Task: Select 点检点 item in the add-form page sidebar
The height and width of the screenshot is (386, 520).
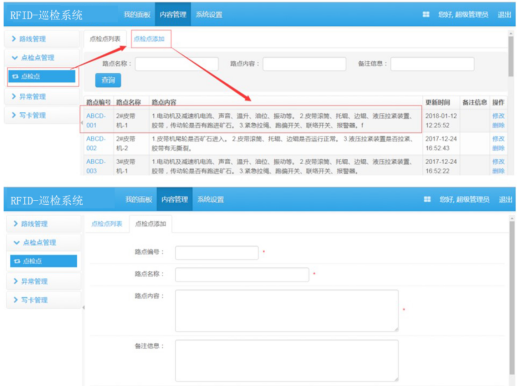Action: (44, 261)
